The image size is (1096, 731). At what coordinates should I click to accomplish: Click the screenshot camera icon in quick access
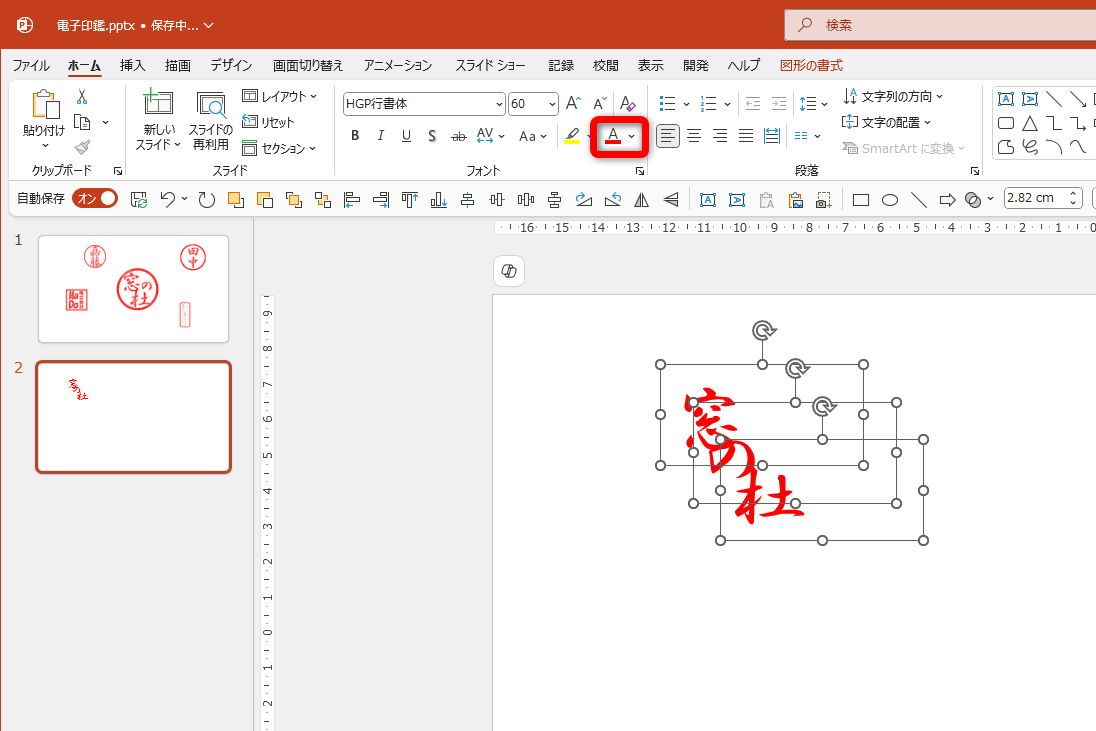coord(824,201)
